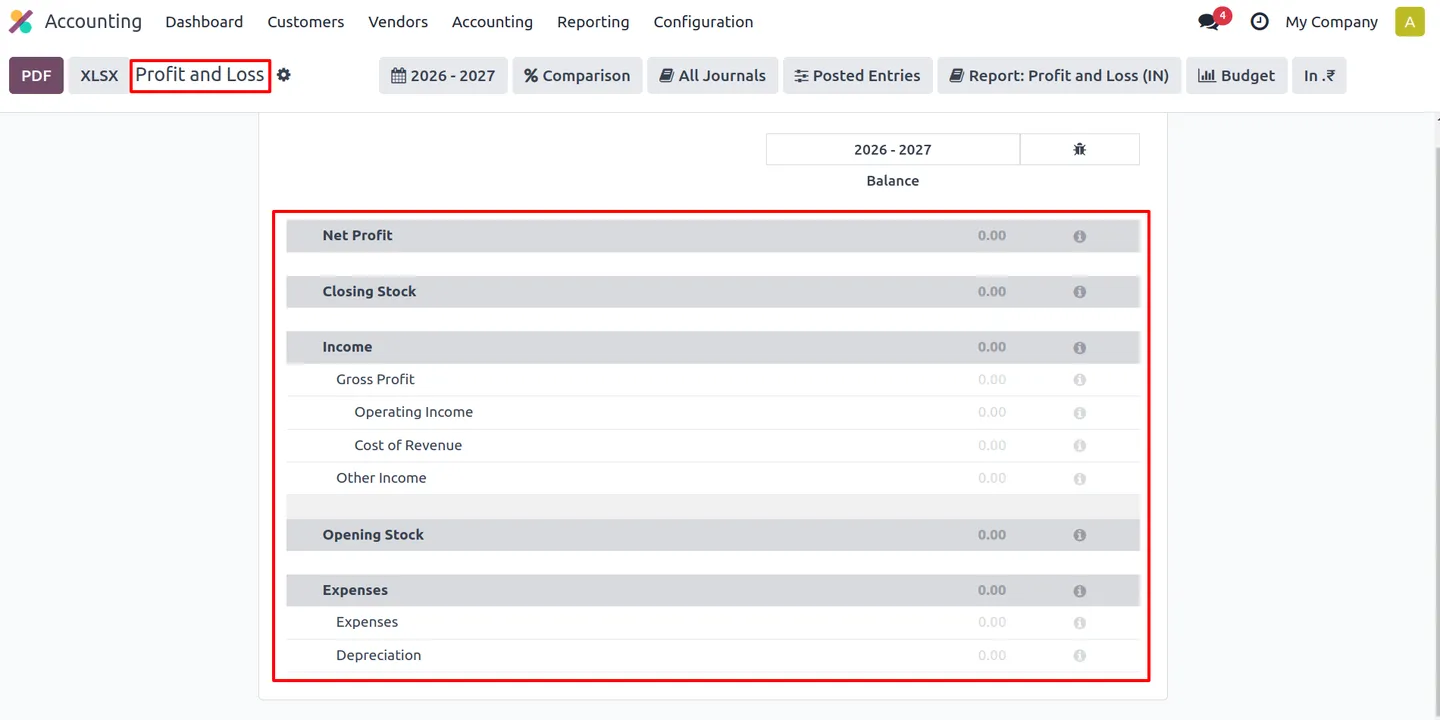Click the Depreciation 0.00 balance value

click(992, 655)
